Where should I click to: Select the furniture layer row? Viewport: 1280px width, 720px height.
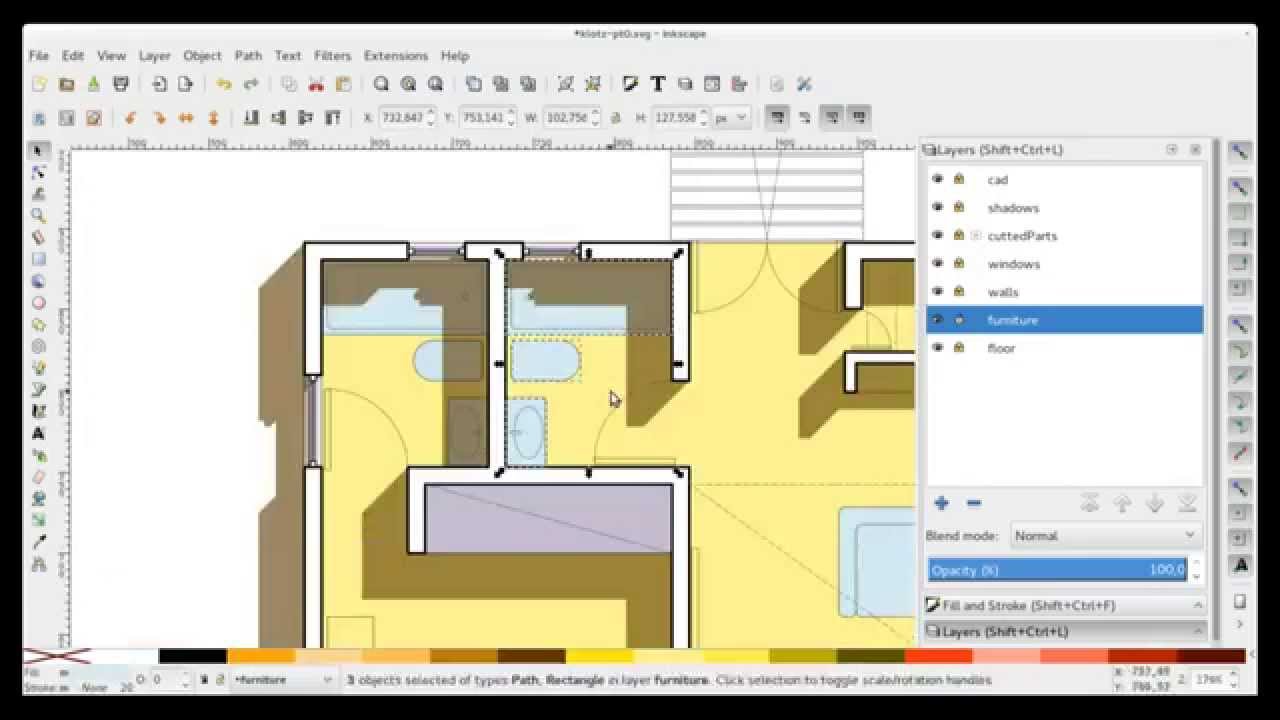1065,320
